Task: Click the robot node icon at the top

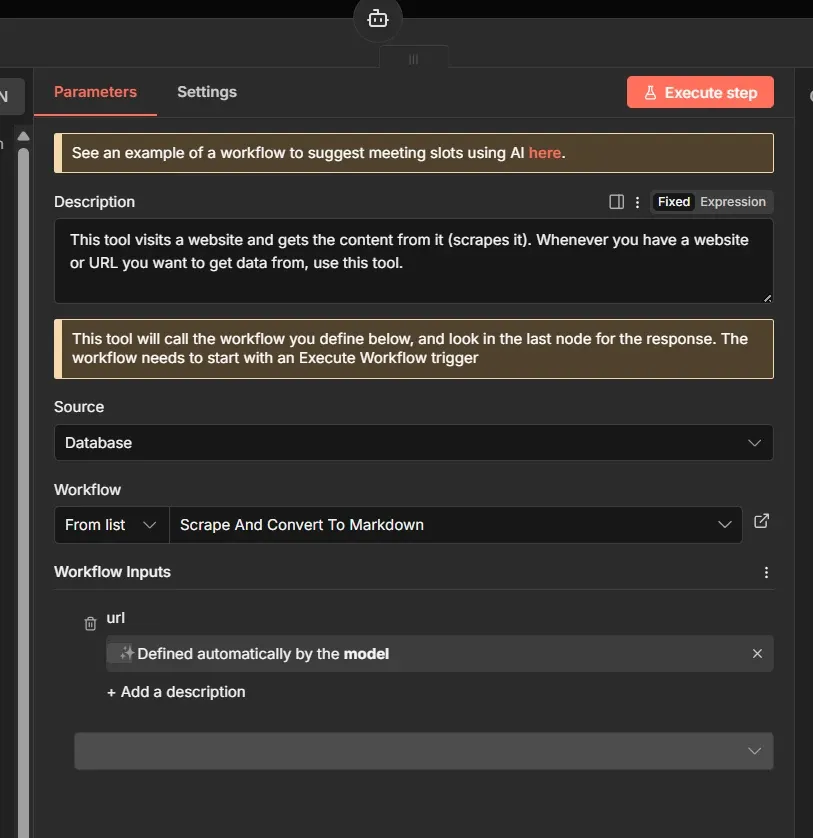Action: click(377, 17)
